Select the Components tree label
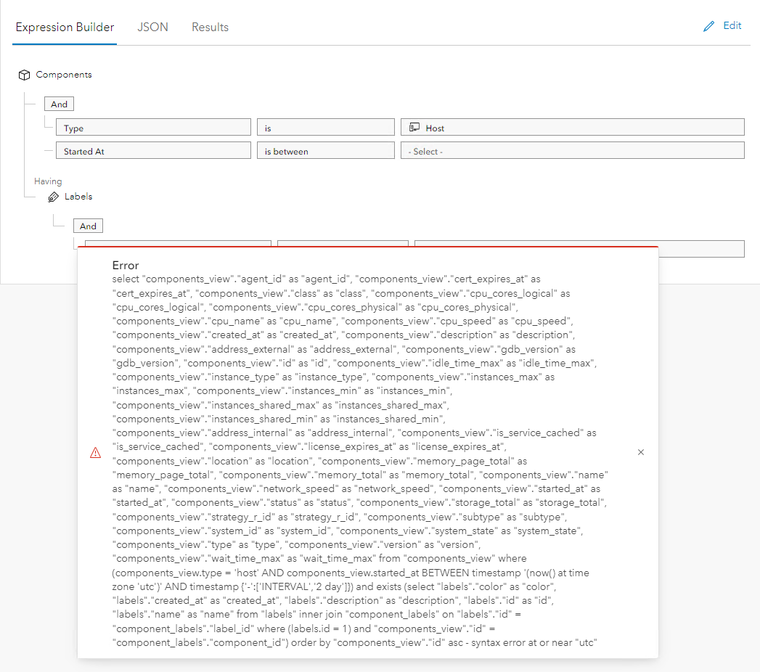The height and width of the screenshot is (672, 760). pyautogui.click(x=63, y=75)
